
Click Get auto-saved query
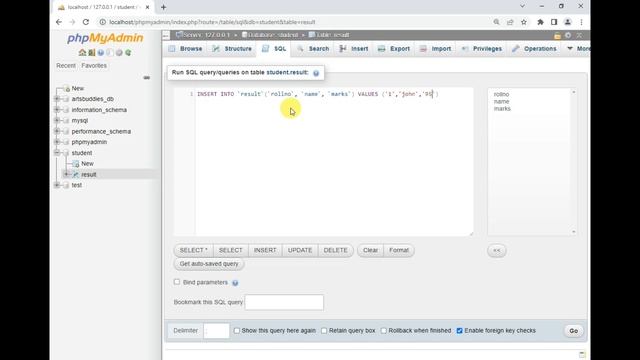point(209,264)
